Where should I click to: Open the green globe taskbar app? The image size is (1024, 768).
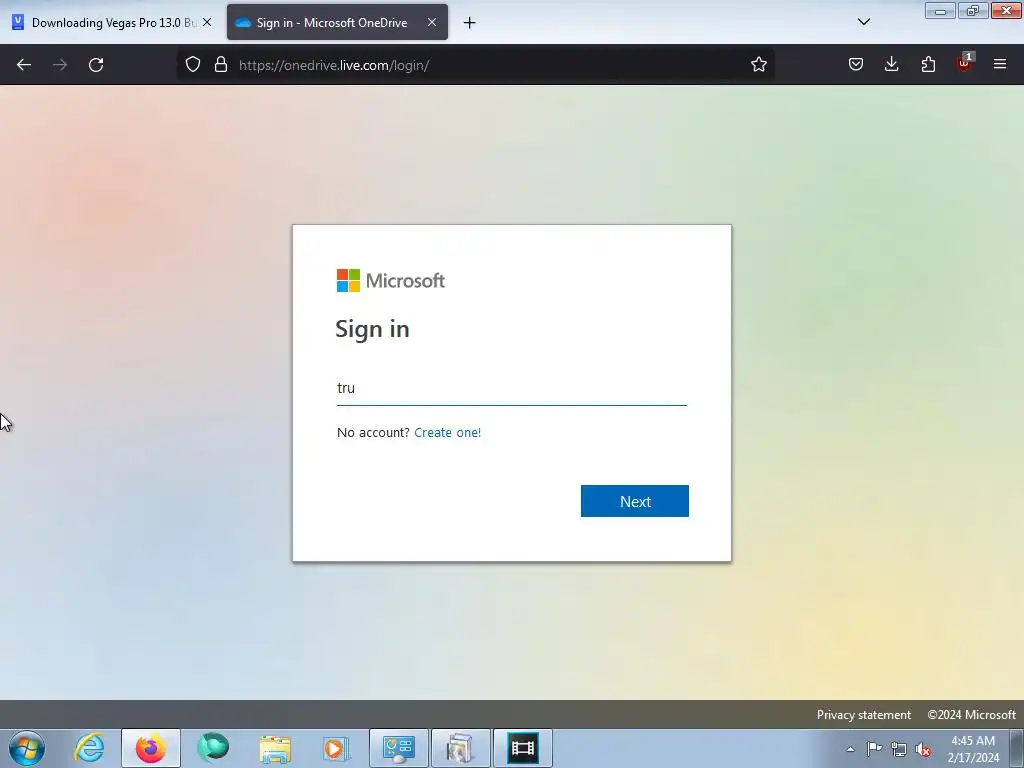pyautogui.click(x=213, y=748)
